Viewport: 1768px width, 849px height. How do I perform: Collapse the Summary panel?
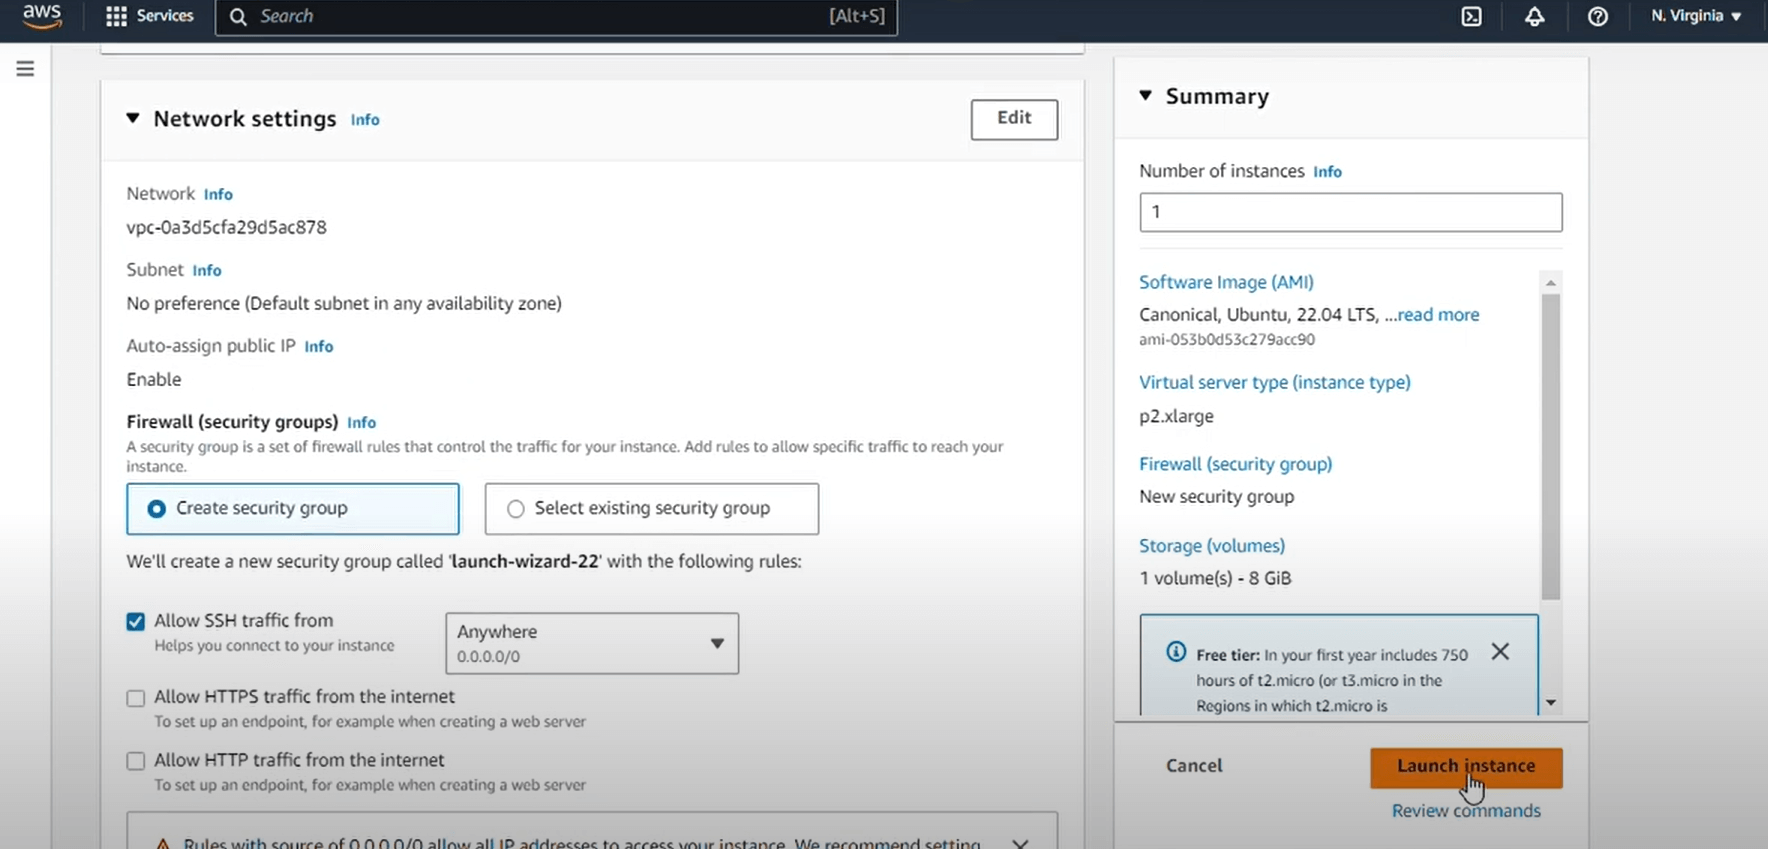coord(1146,96)
